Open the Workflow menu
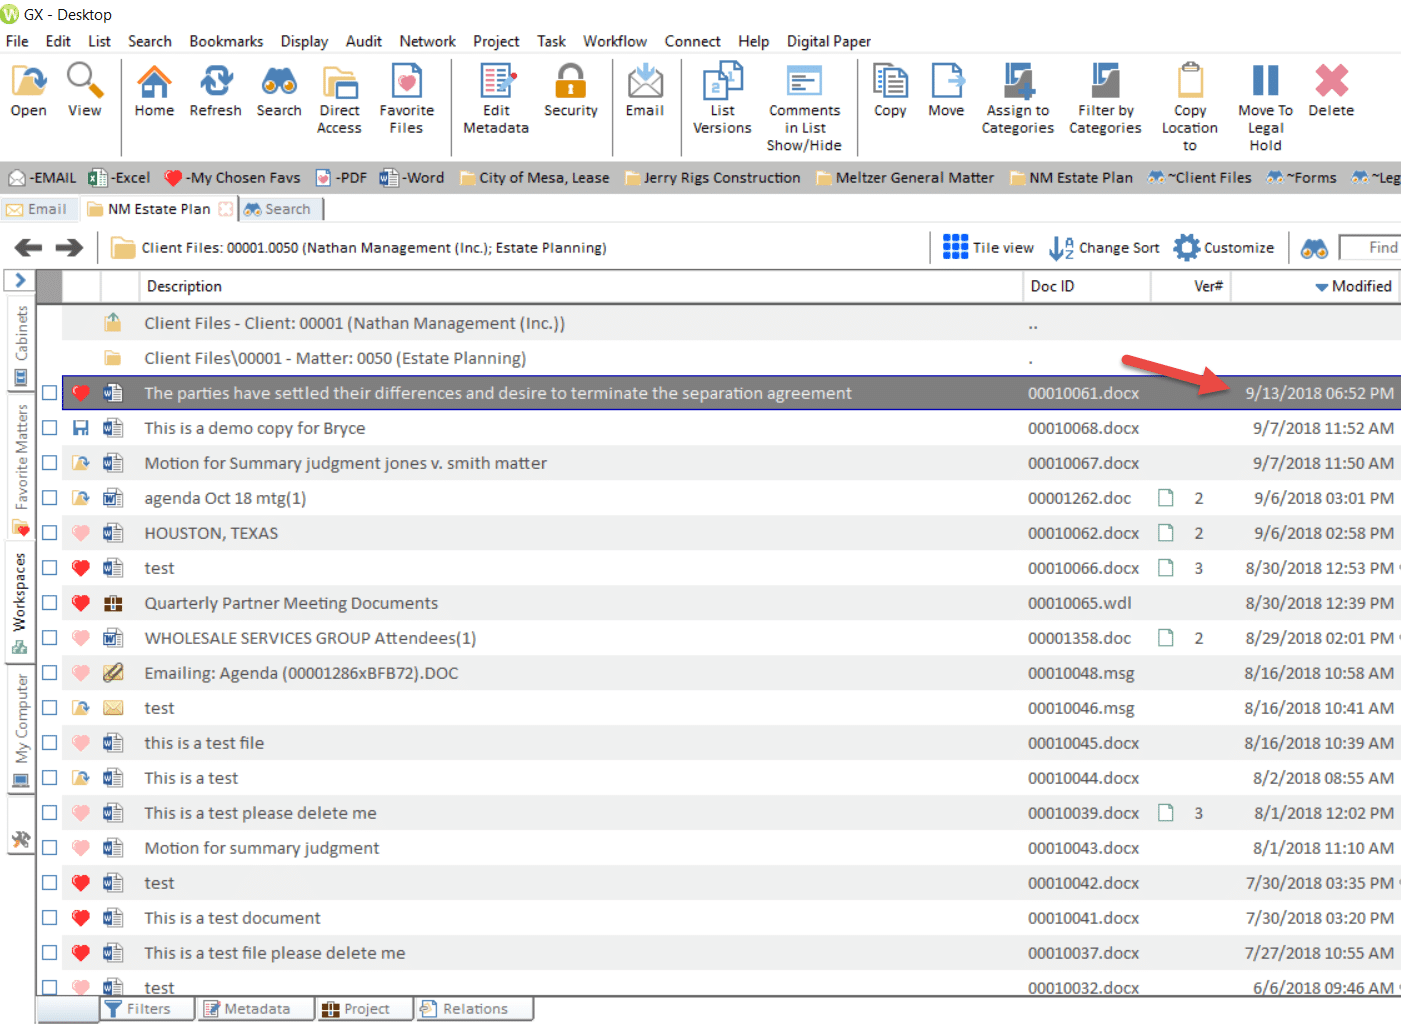1401x1025 pixels. point(615,41)
